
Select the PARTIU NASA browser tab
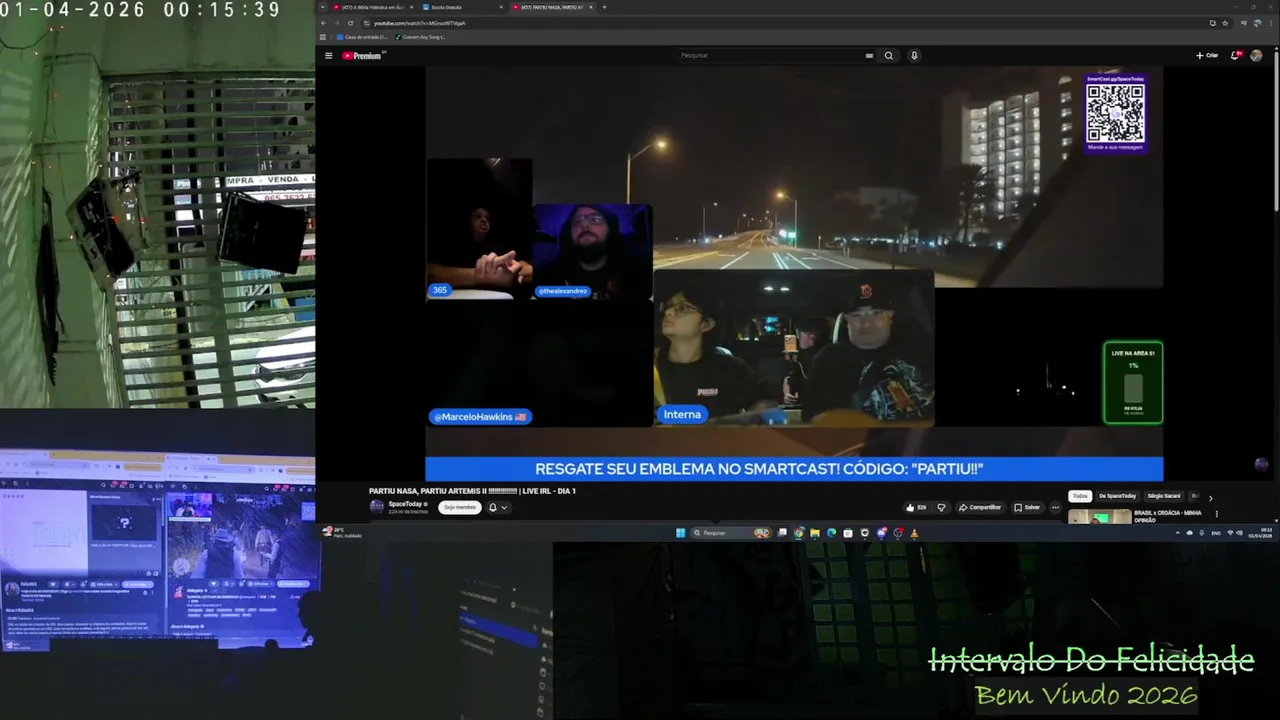click(553, 7)
